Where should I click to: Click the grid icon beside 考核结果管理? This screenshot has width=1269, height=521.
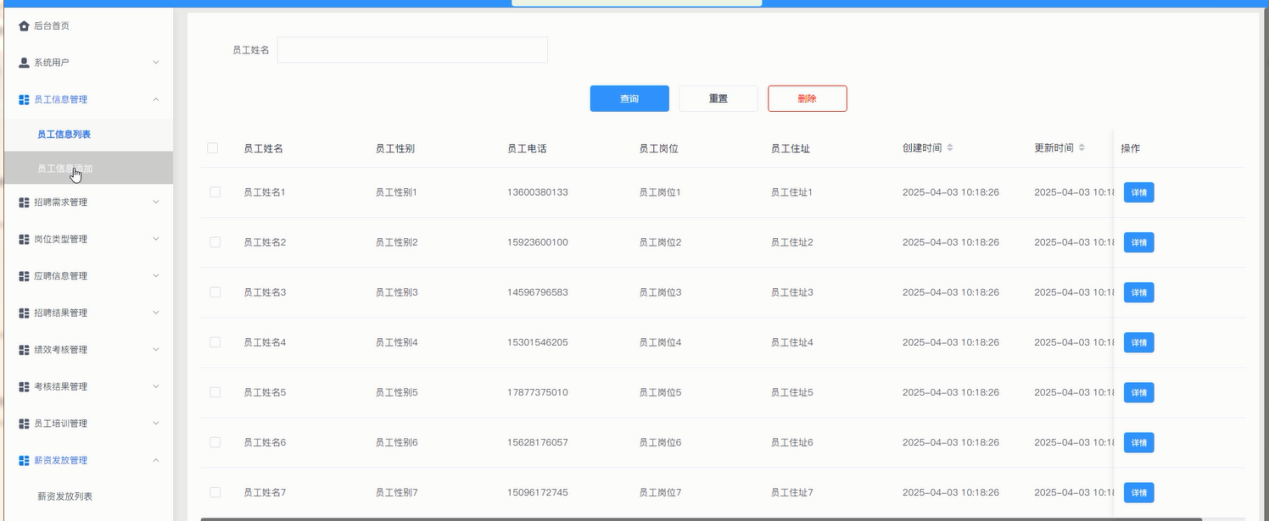pyautogui.click(x=24, y=387)
